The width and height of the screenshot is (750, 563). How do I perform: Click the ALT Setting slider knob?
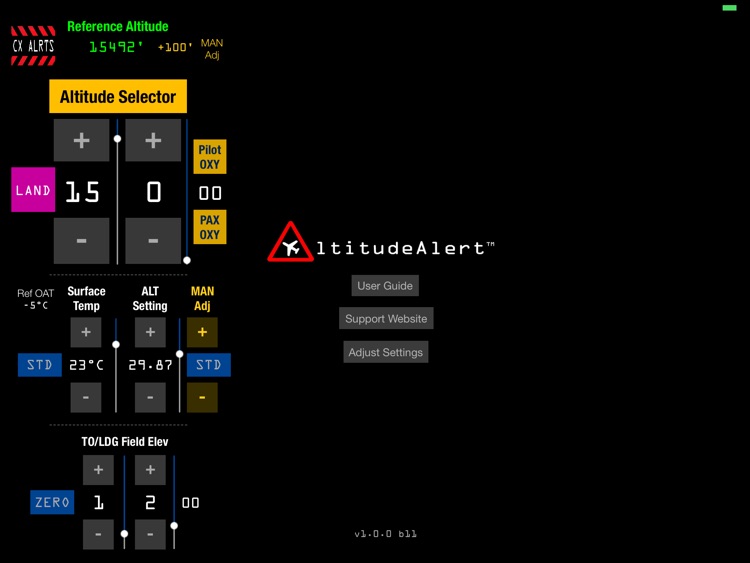pyautogui.click(x=179, y=354)
